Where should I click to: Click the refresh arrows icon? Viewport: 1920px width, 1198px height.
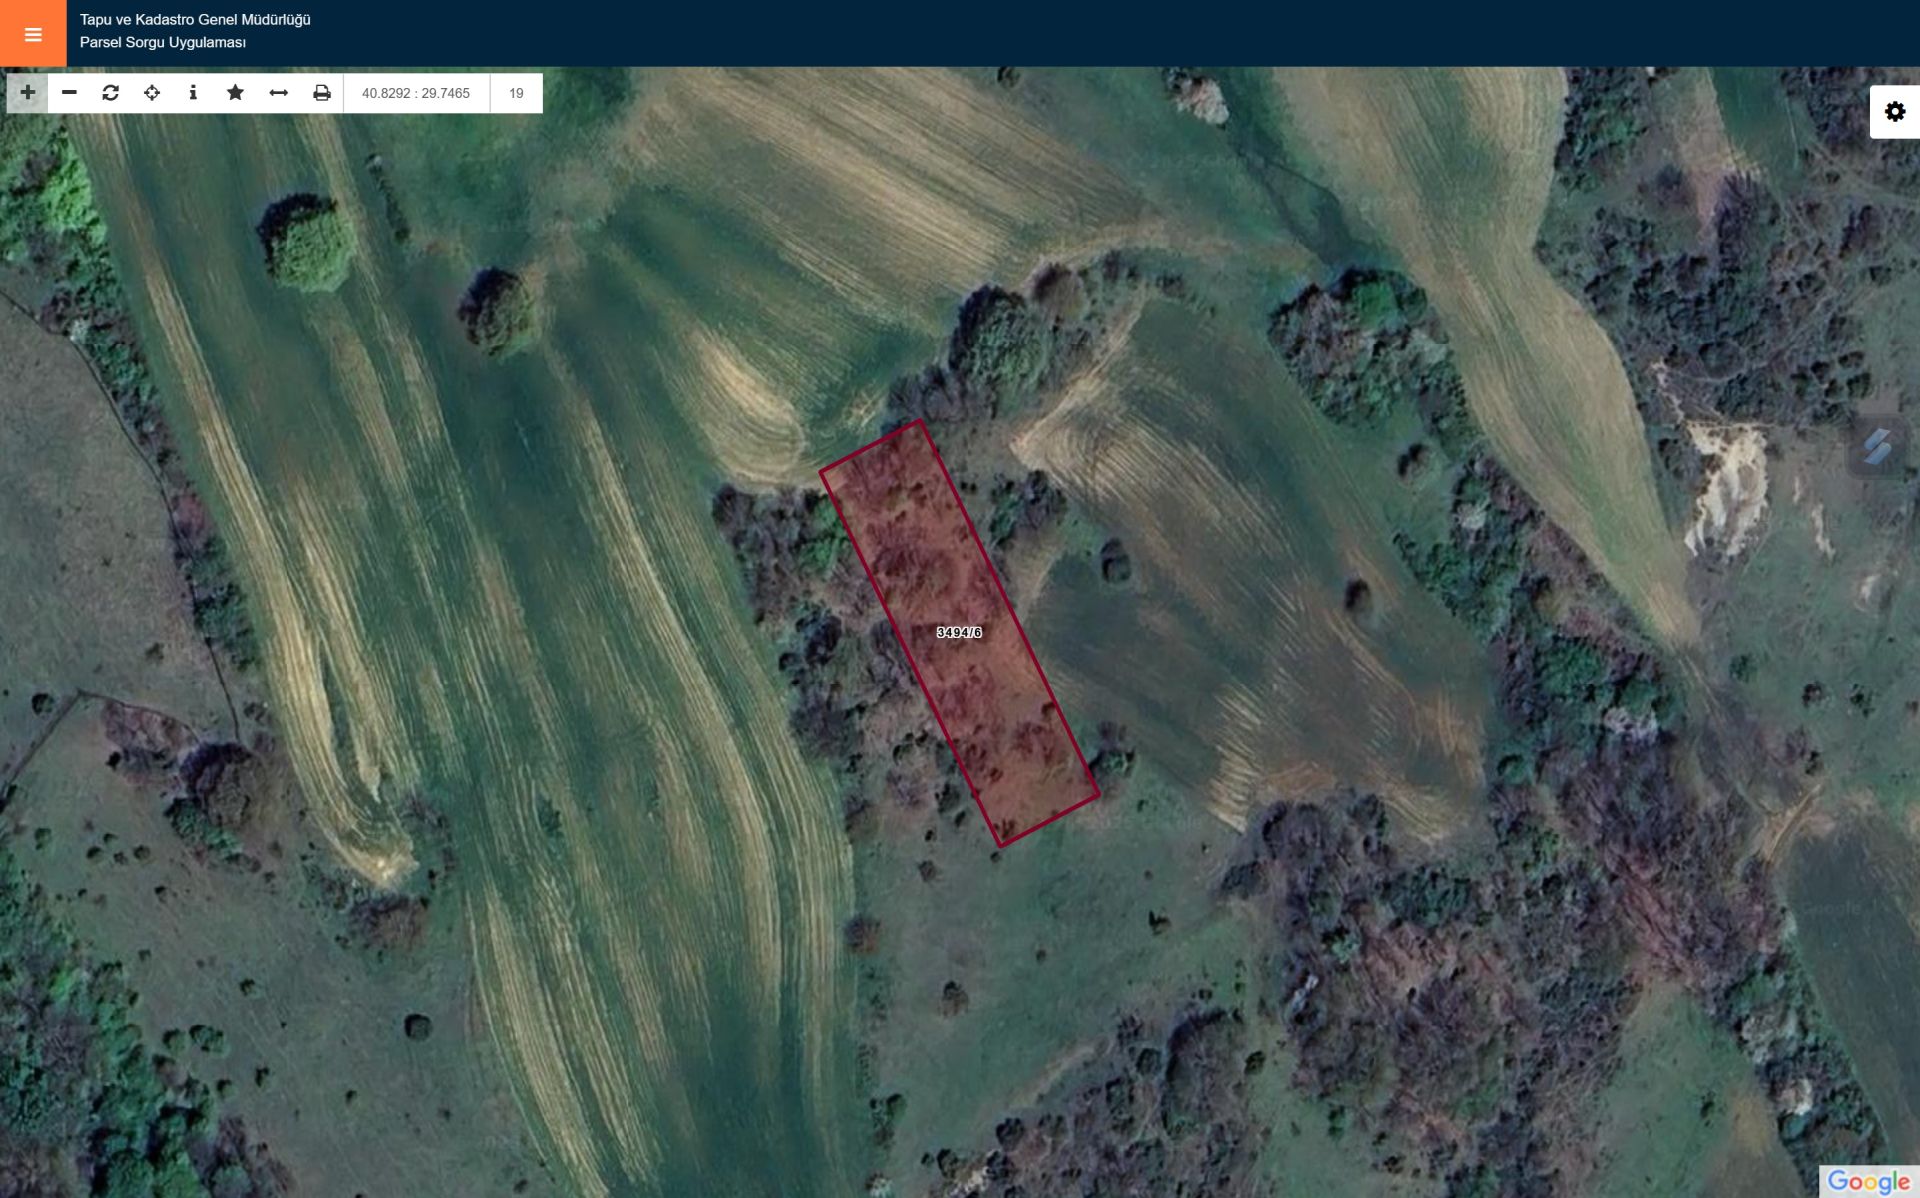click(x=111, y=93)
